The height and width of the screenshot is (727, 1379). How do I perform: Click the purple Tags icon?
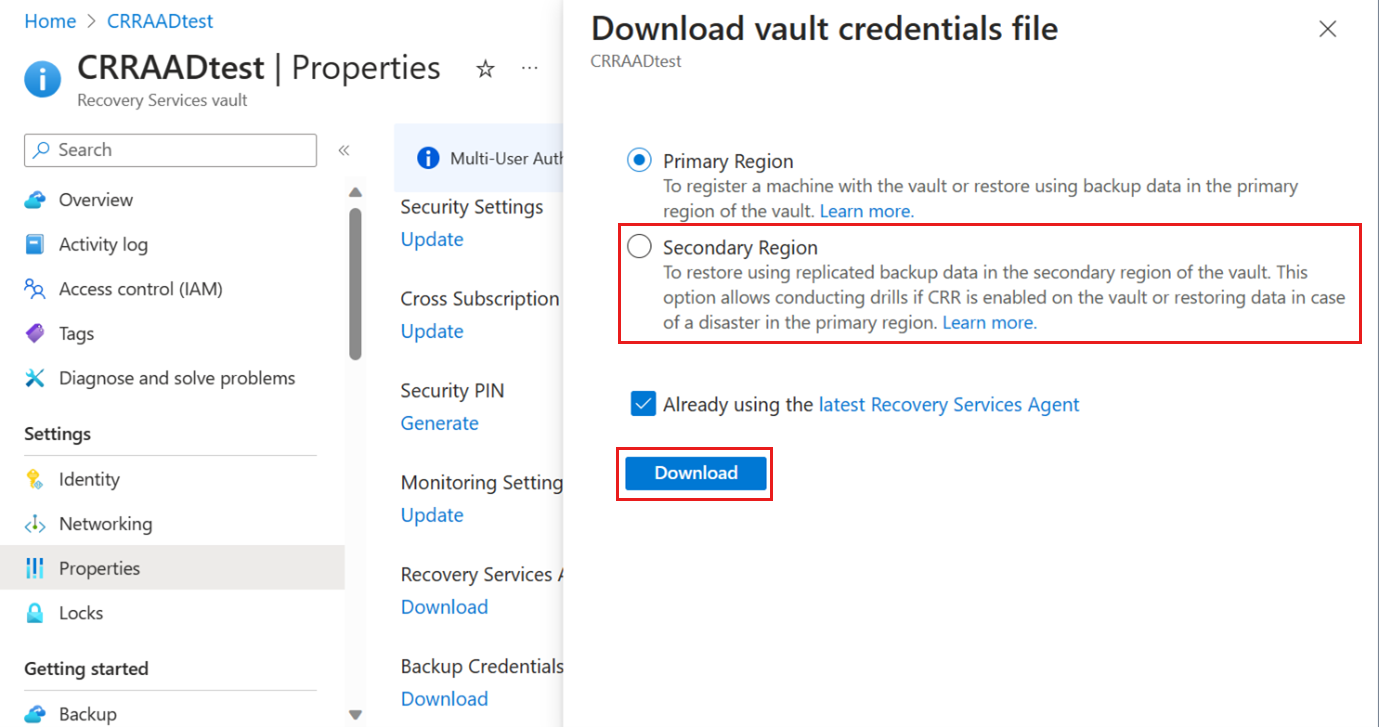35,334
